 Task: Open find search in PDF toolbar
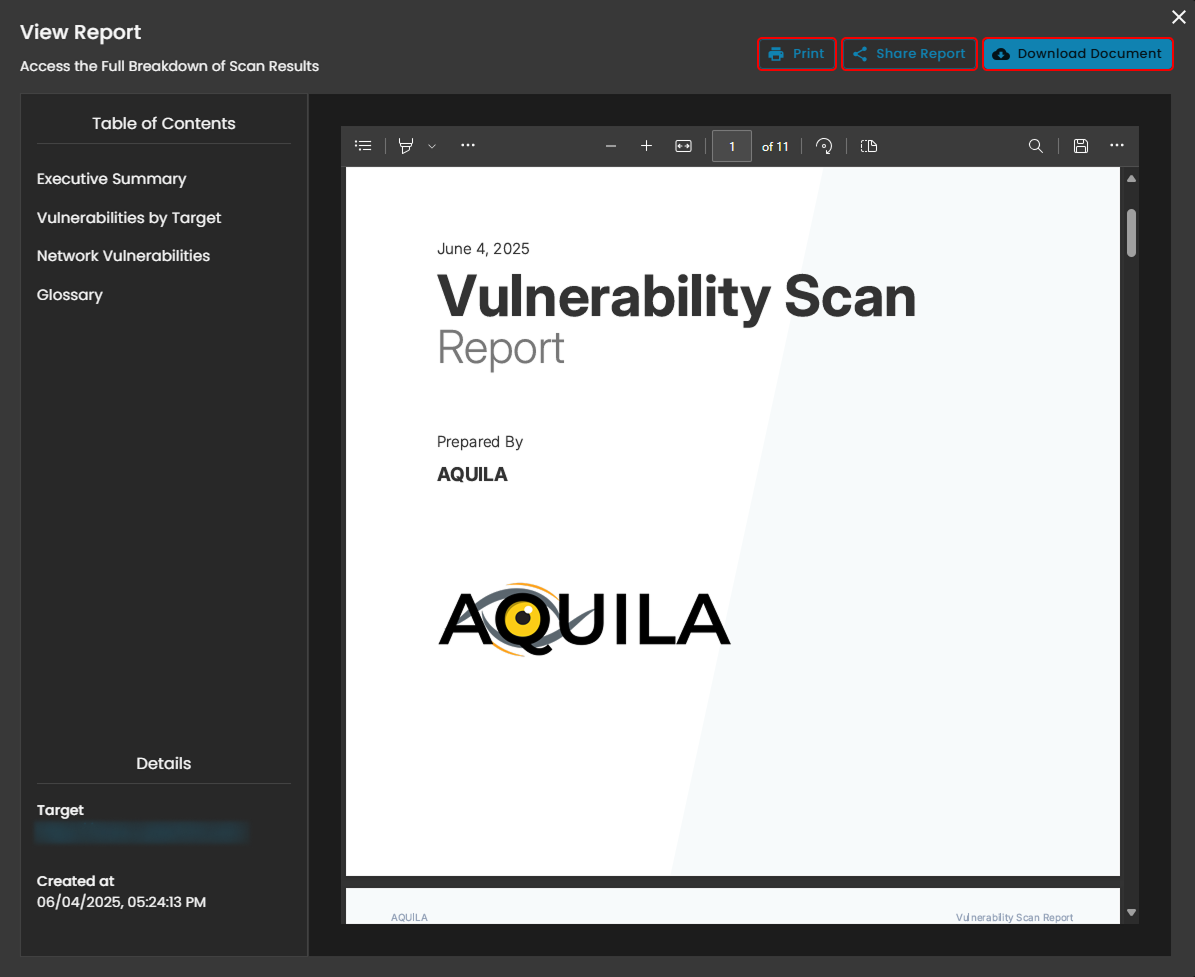pyautogui.click(x=1036, y=146)
